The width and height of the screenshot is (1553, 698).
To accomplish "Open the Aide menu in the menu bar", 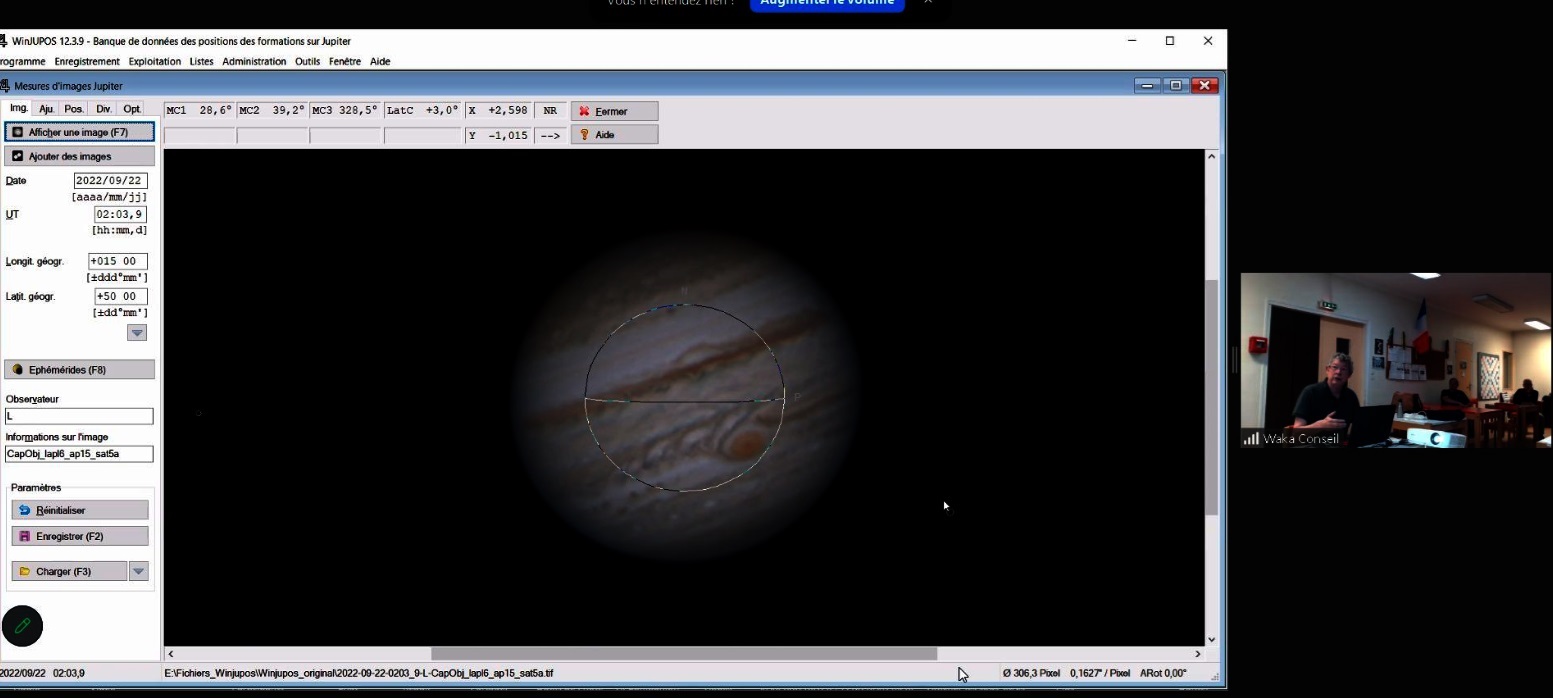I will tap(380, 61).
